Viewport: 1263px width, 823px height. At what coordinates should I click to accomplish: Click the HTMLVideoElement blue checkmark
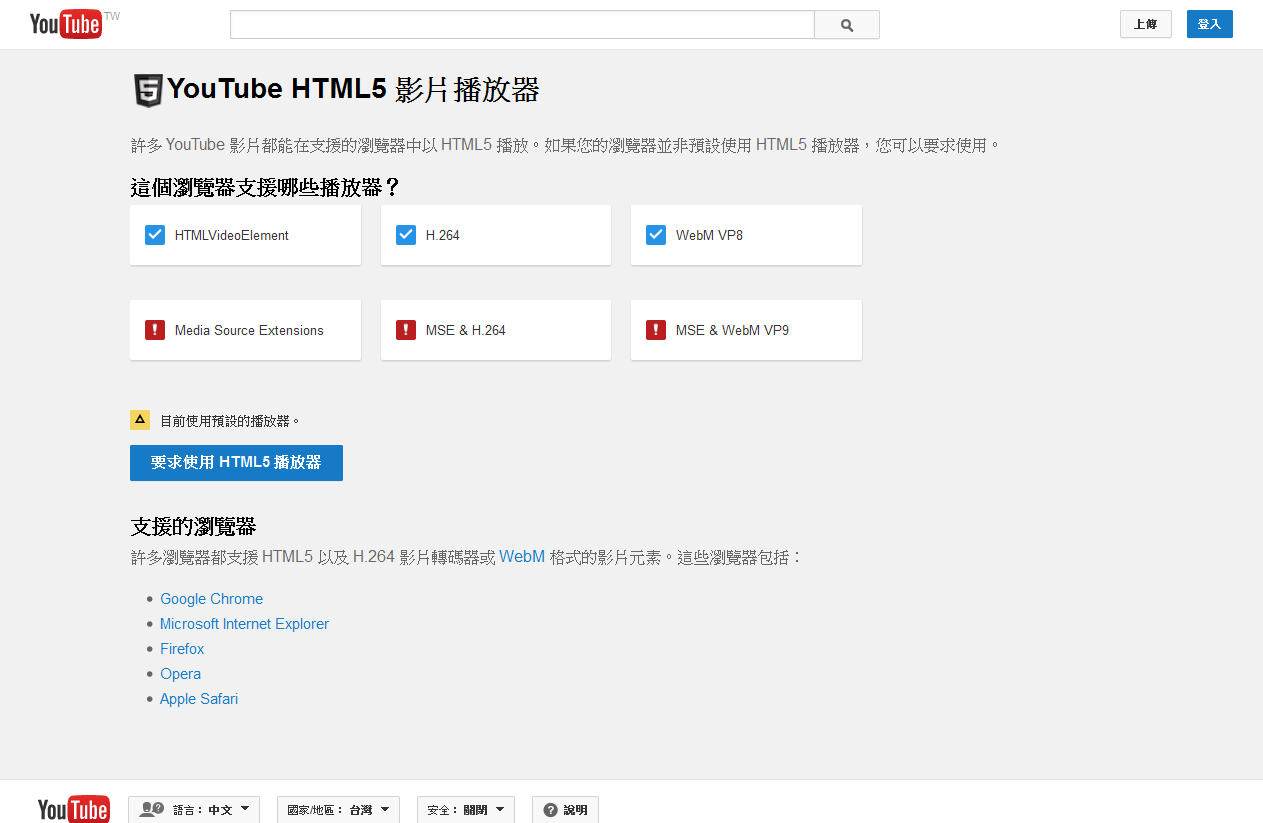155,235
